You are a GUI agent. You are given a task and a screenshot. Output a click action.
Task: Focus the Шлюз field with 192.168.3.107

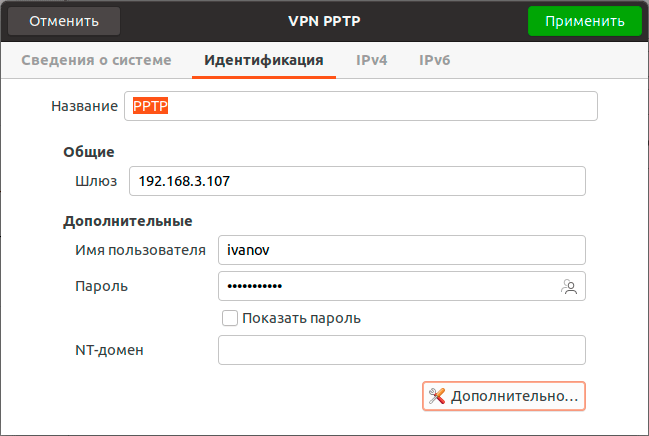point(357,181)
